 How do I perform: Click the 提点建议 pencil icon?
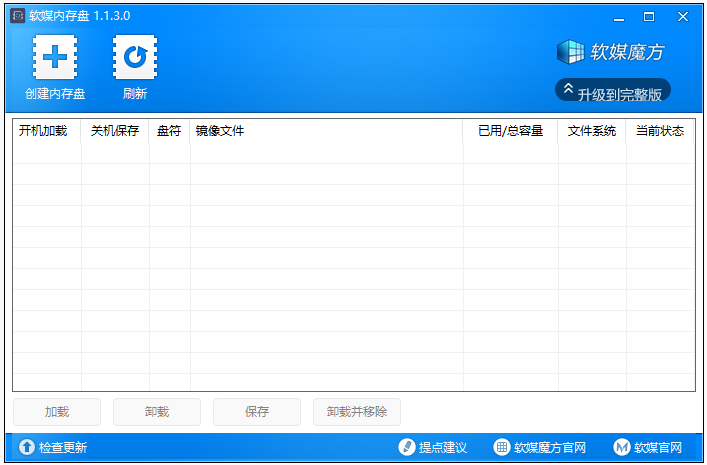click(x=406, y=447)
